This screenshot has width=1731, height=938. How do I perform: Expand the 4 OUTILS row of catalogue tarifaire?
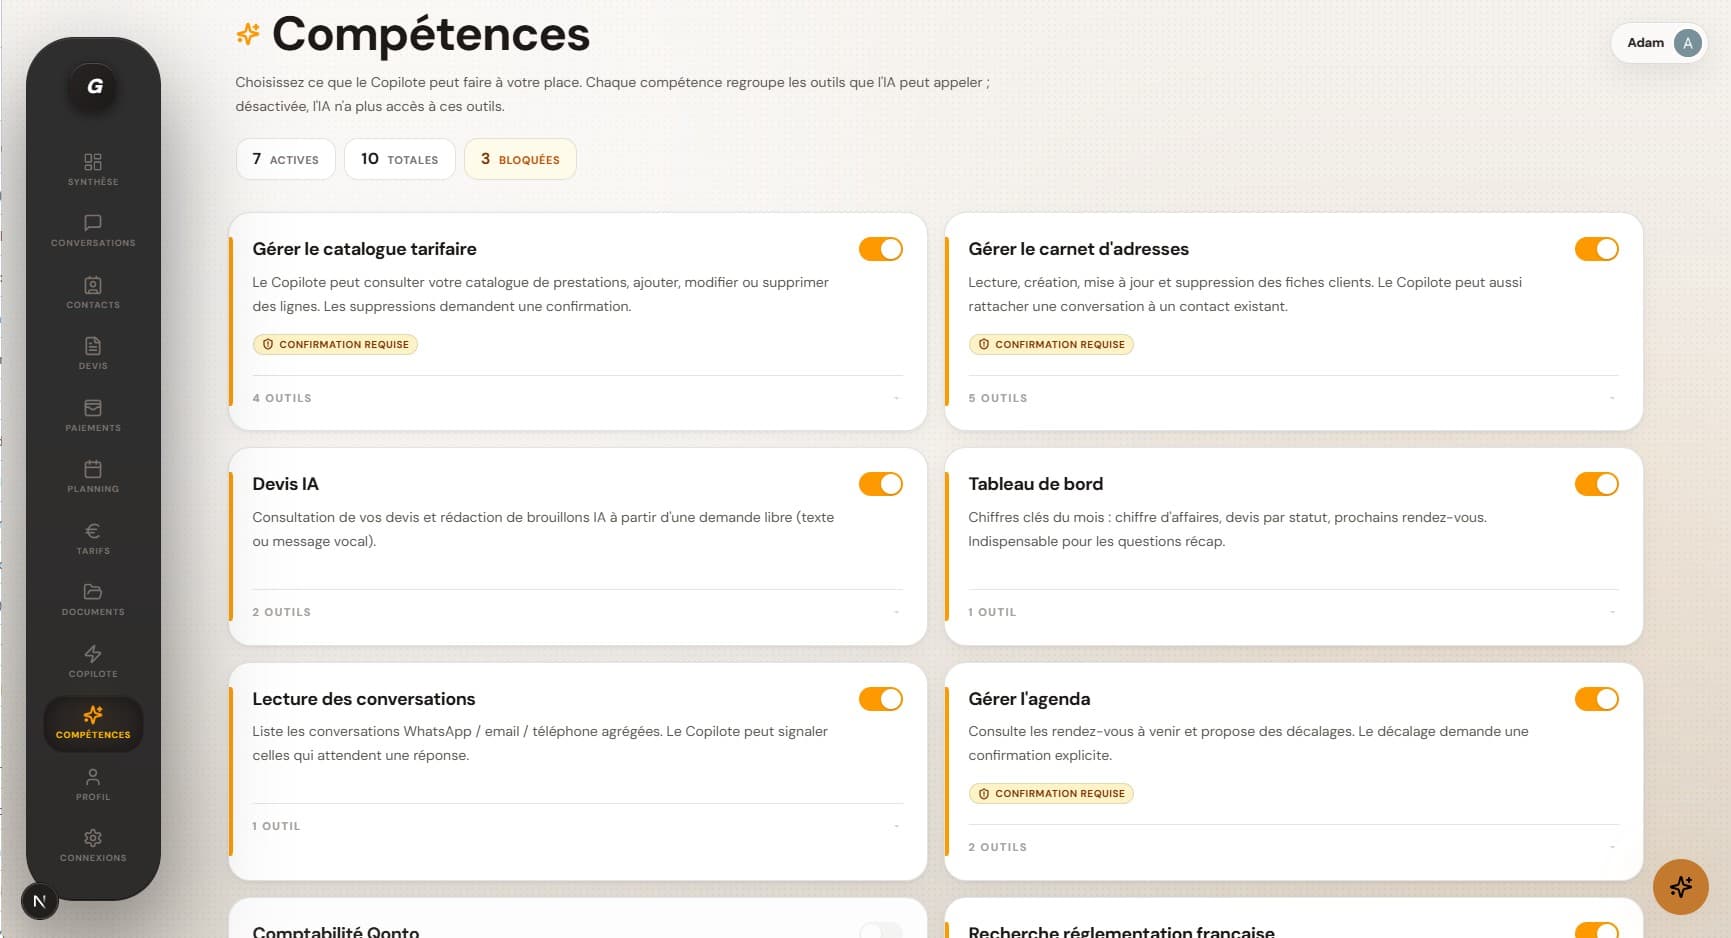pos(577,398)
